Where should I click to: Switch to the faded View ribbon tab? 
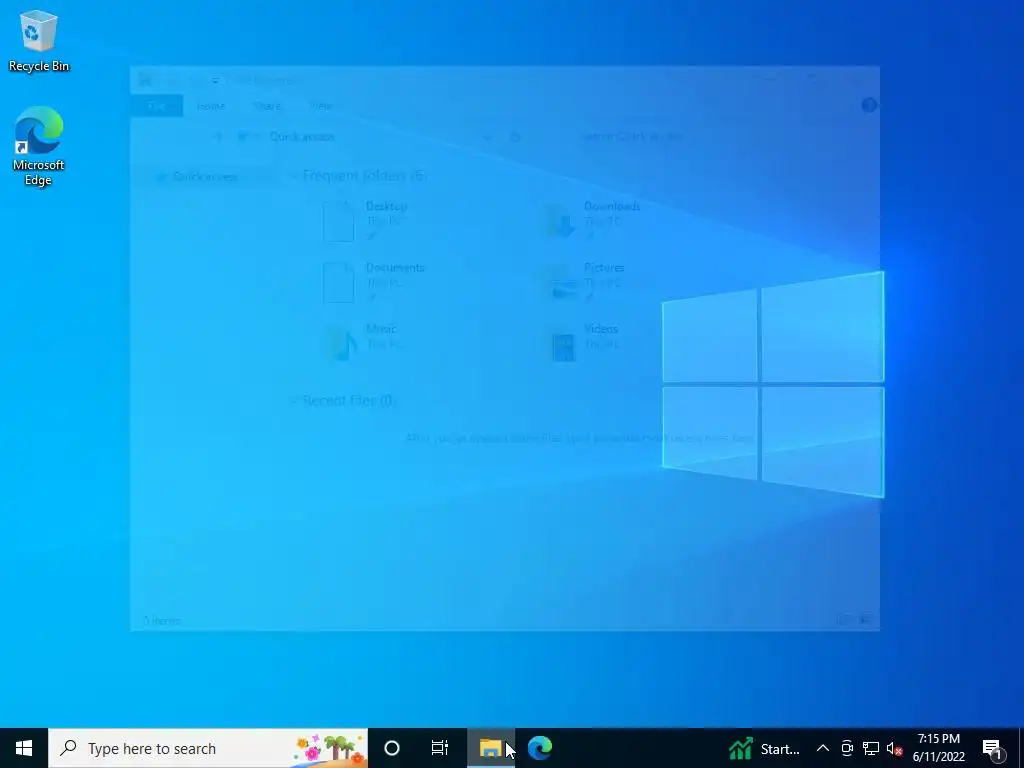pyautogui.click(x=321, y=106)
